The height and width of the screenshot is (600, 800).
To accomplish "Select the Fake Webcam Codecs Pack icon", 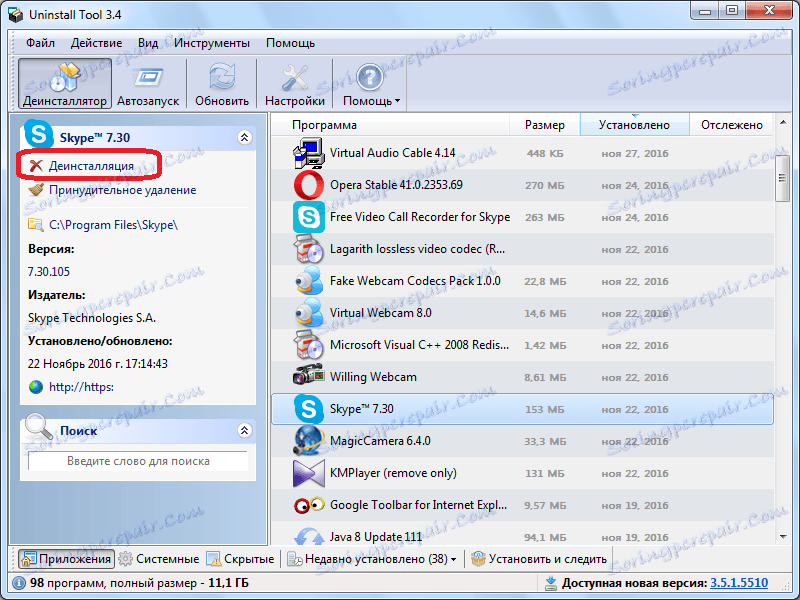I will [x=309, y=281].
